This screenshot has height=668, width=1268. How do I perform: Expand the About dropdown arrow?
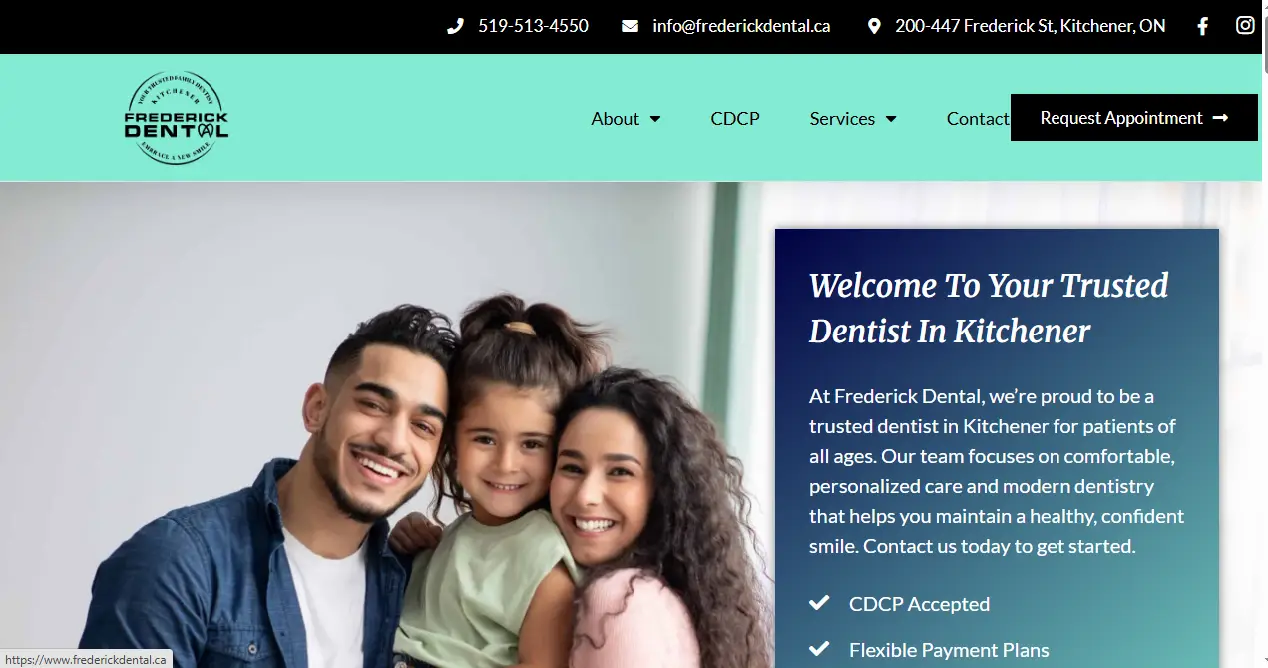[655, 119]
